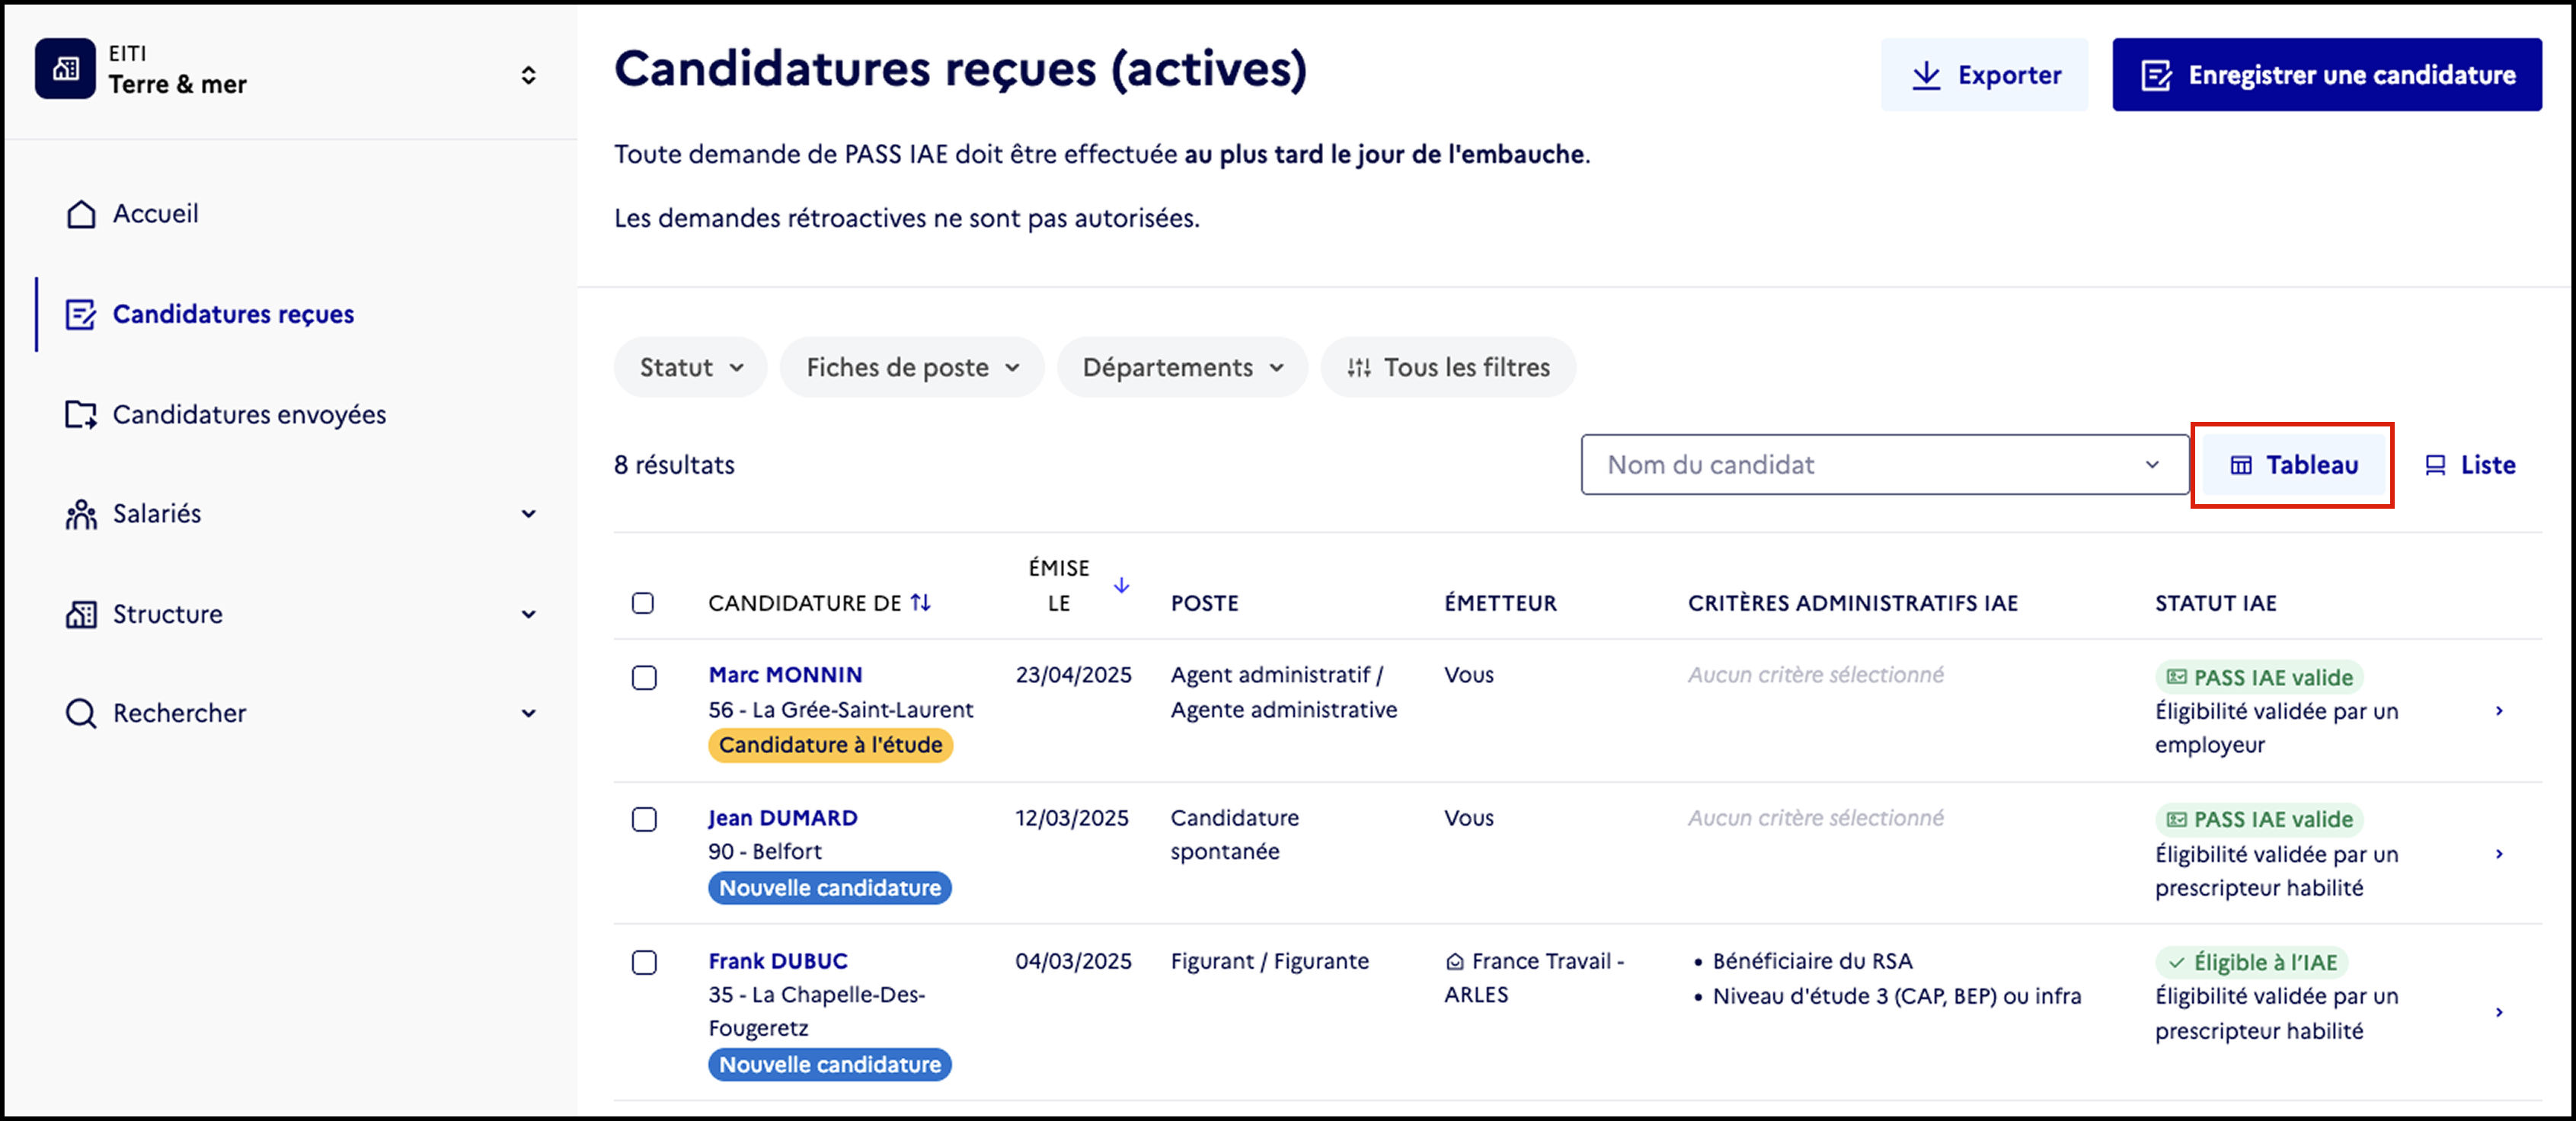
Task: Sort by Émise le down arrow
Action: coord(1121,585)
